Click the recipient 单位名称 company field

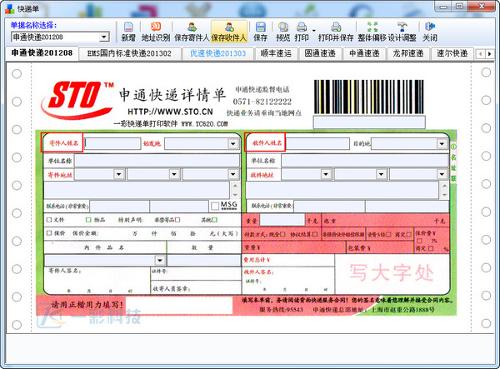click(365, 161)
